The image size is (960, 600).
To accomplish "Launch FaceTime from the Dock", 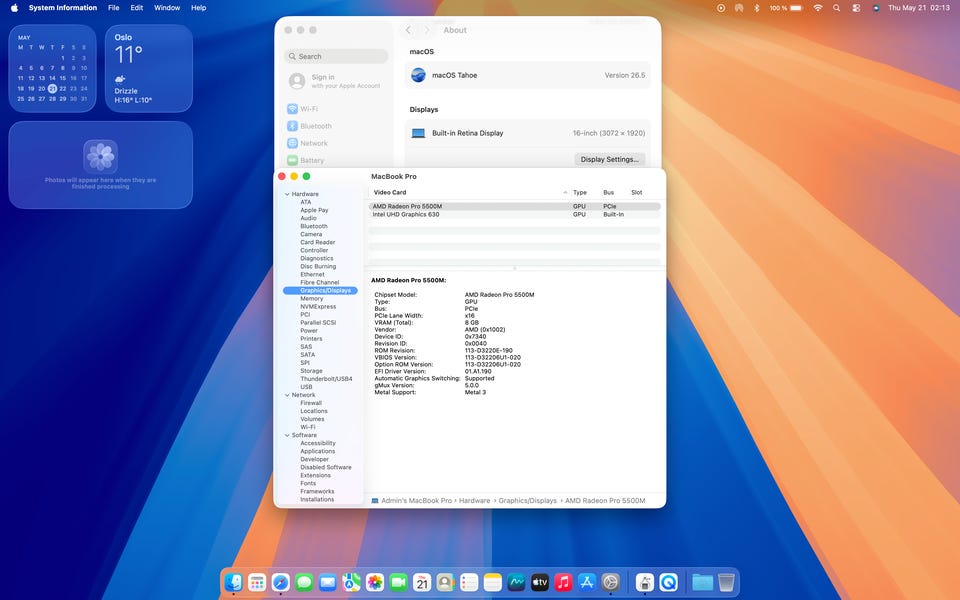I will [399, 582].
